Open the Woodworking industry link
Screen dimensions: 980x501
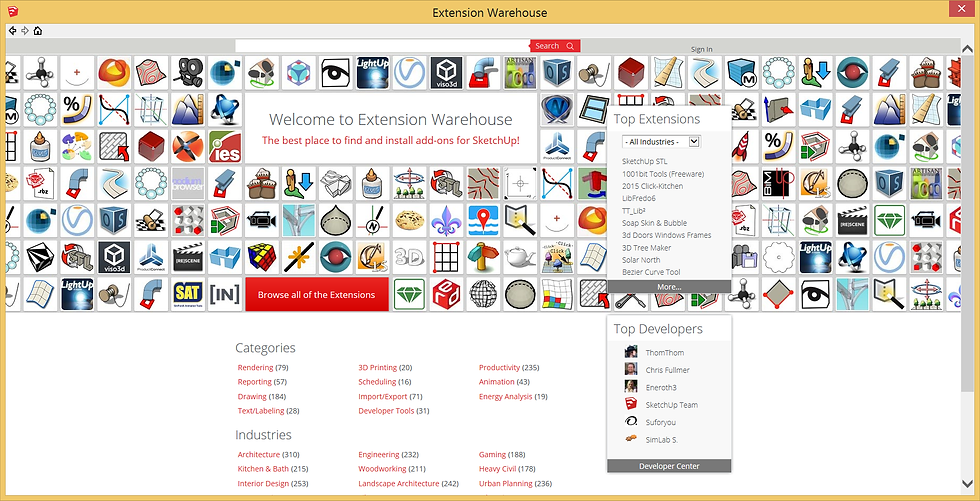(x=382, y=469)
